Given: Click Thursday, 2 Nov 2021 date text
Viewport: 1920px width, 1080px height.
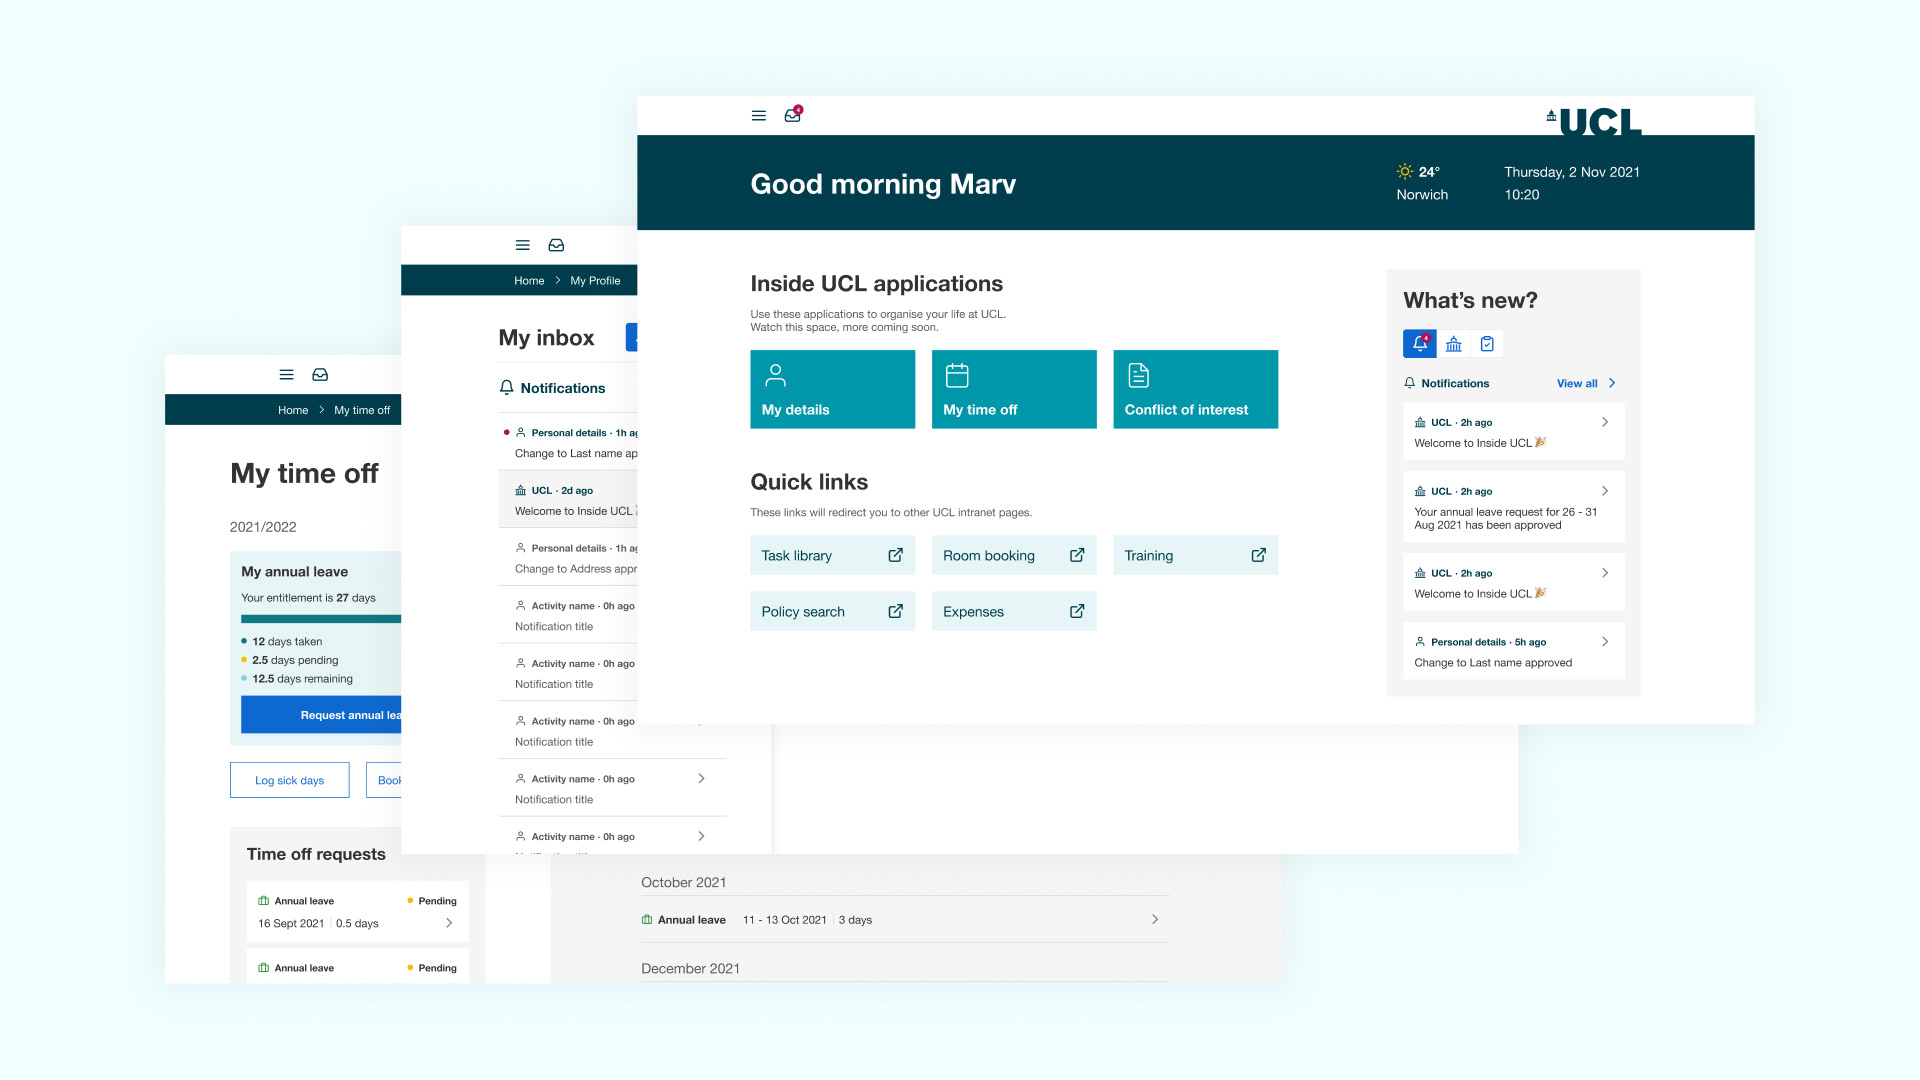Looking at the screenshot, I should [x=1572, y=172].
